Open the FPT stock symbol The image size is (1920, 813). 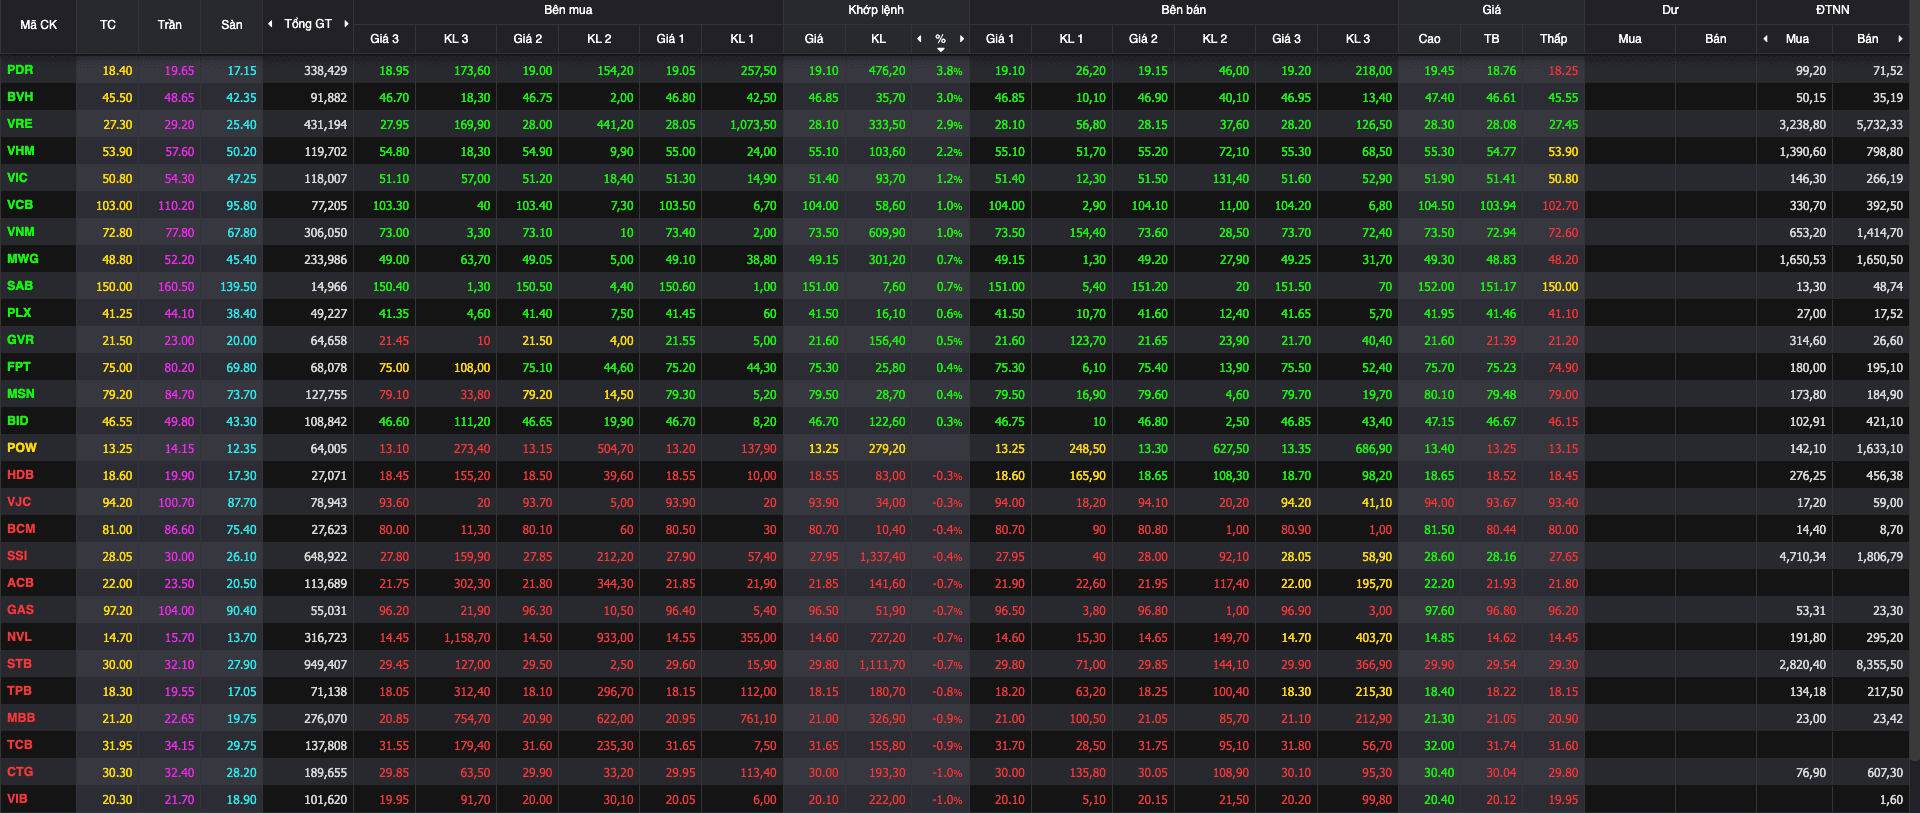[x=19, y=367]
